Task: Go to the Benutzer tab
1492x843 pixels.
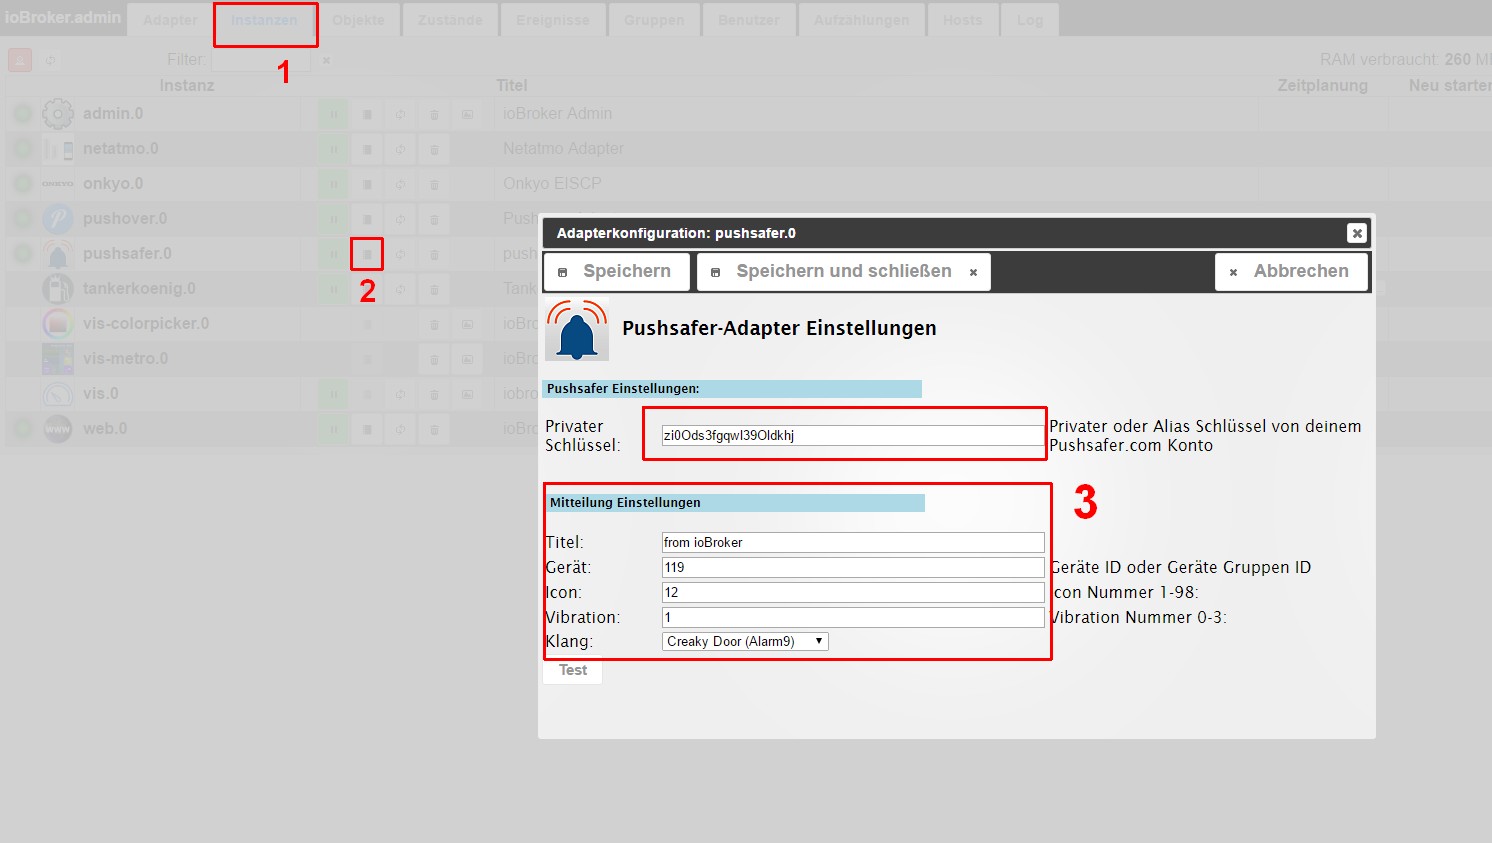Action: coord(749,20)
